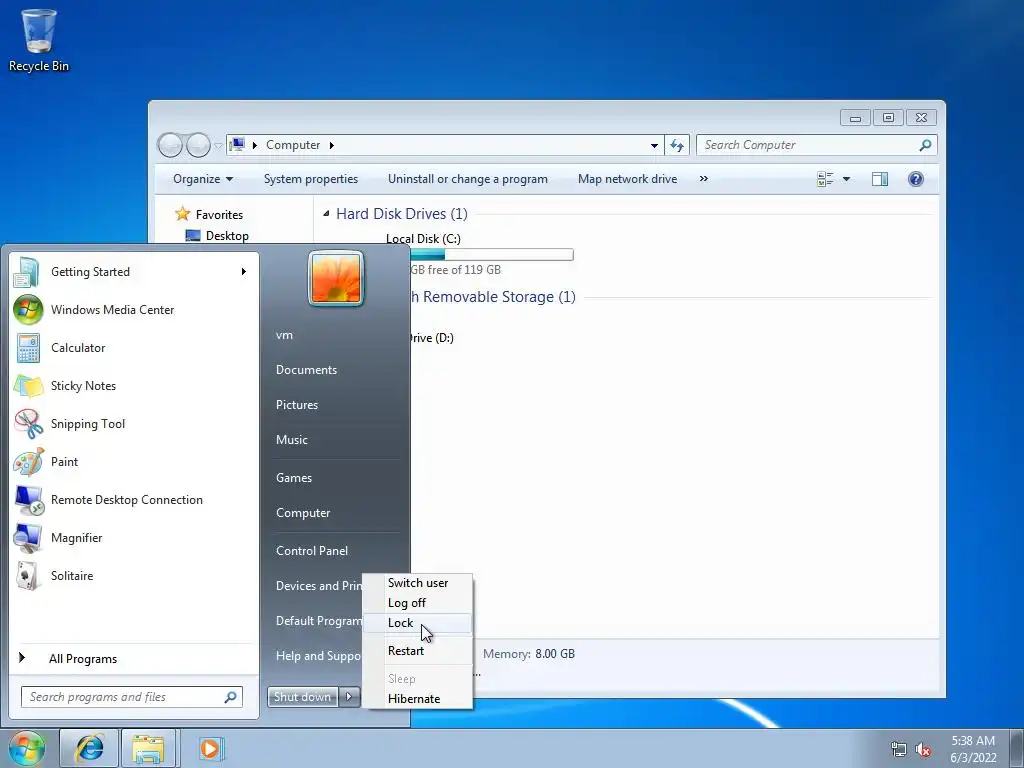
Task: Expand All Programs list
Action: point(134,658)
